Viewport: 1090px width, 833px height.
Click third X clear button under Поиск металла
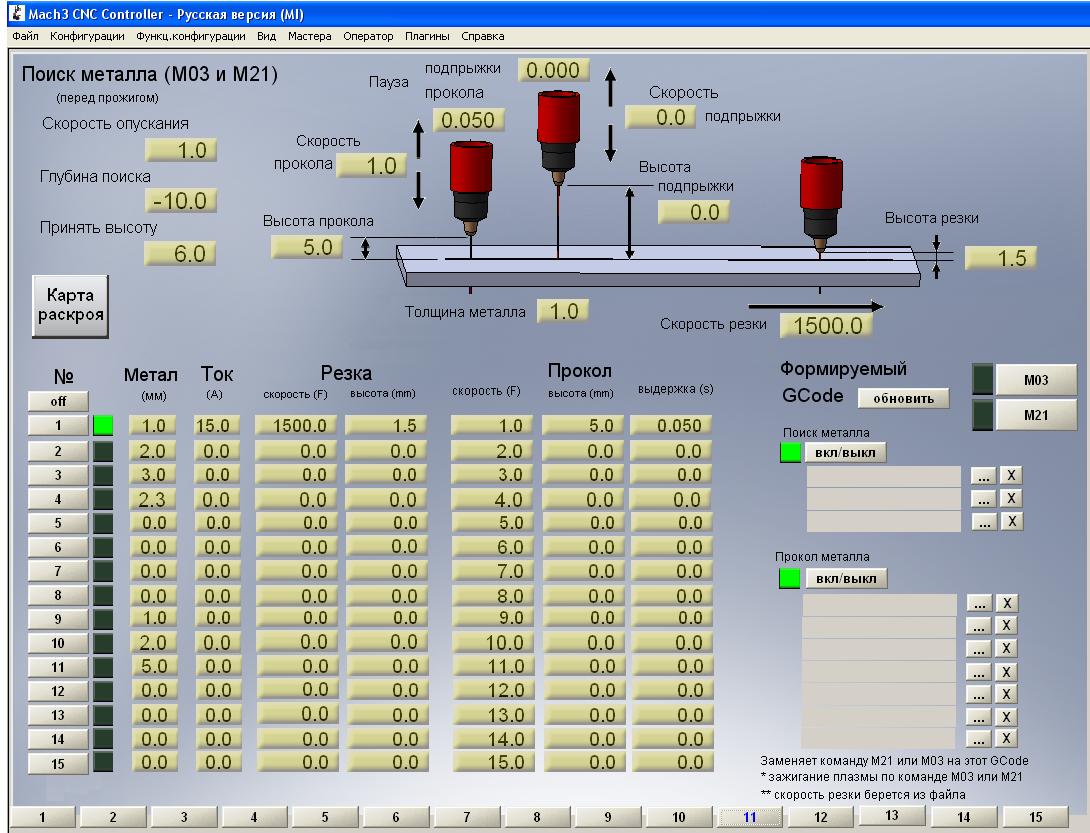(1011, 521)
